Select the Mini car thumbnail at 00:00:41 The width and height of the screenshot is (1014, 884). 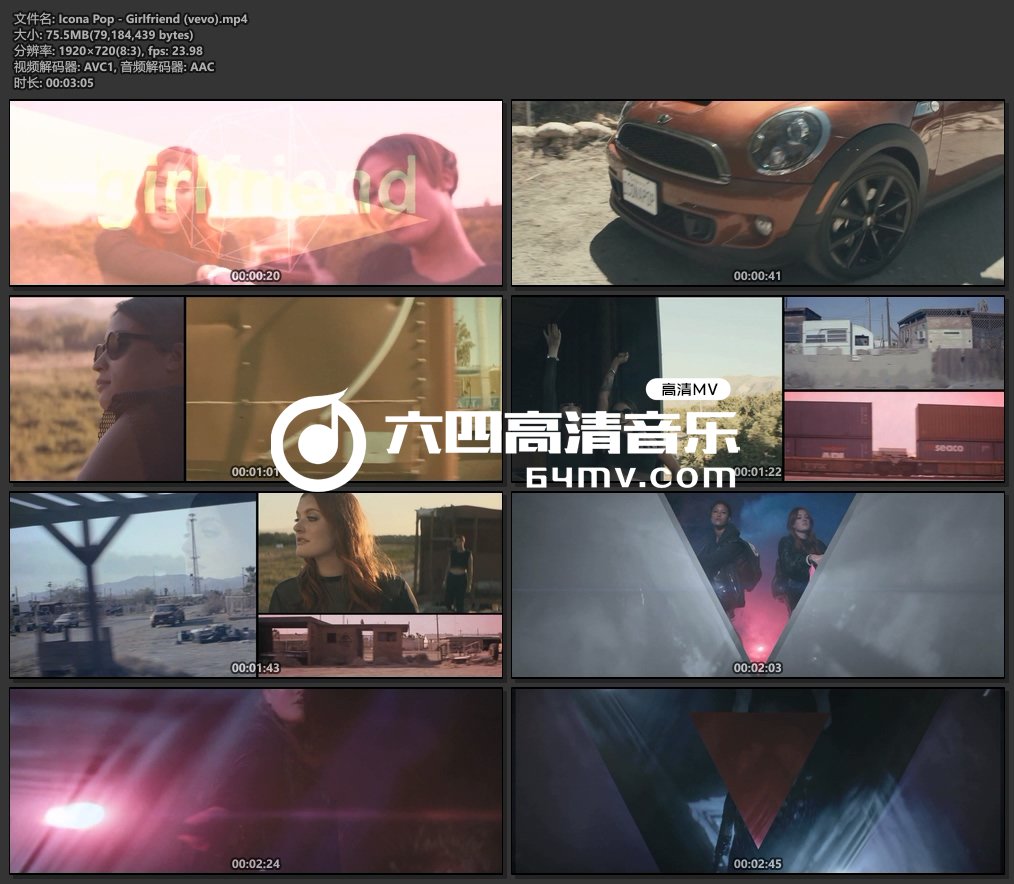[758, 193]
